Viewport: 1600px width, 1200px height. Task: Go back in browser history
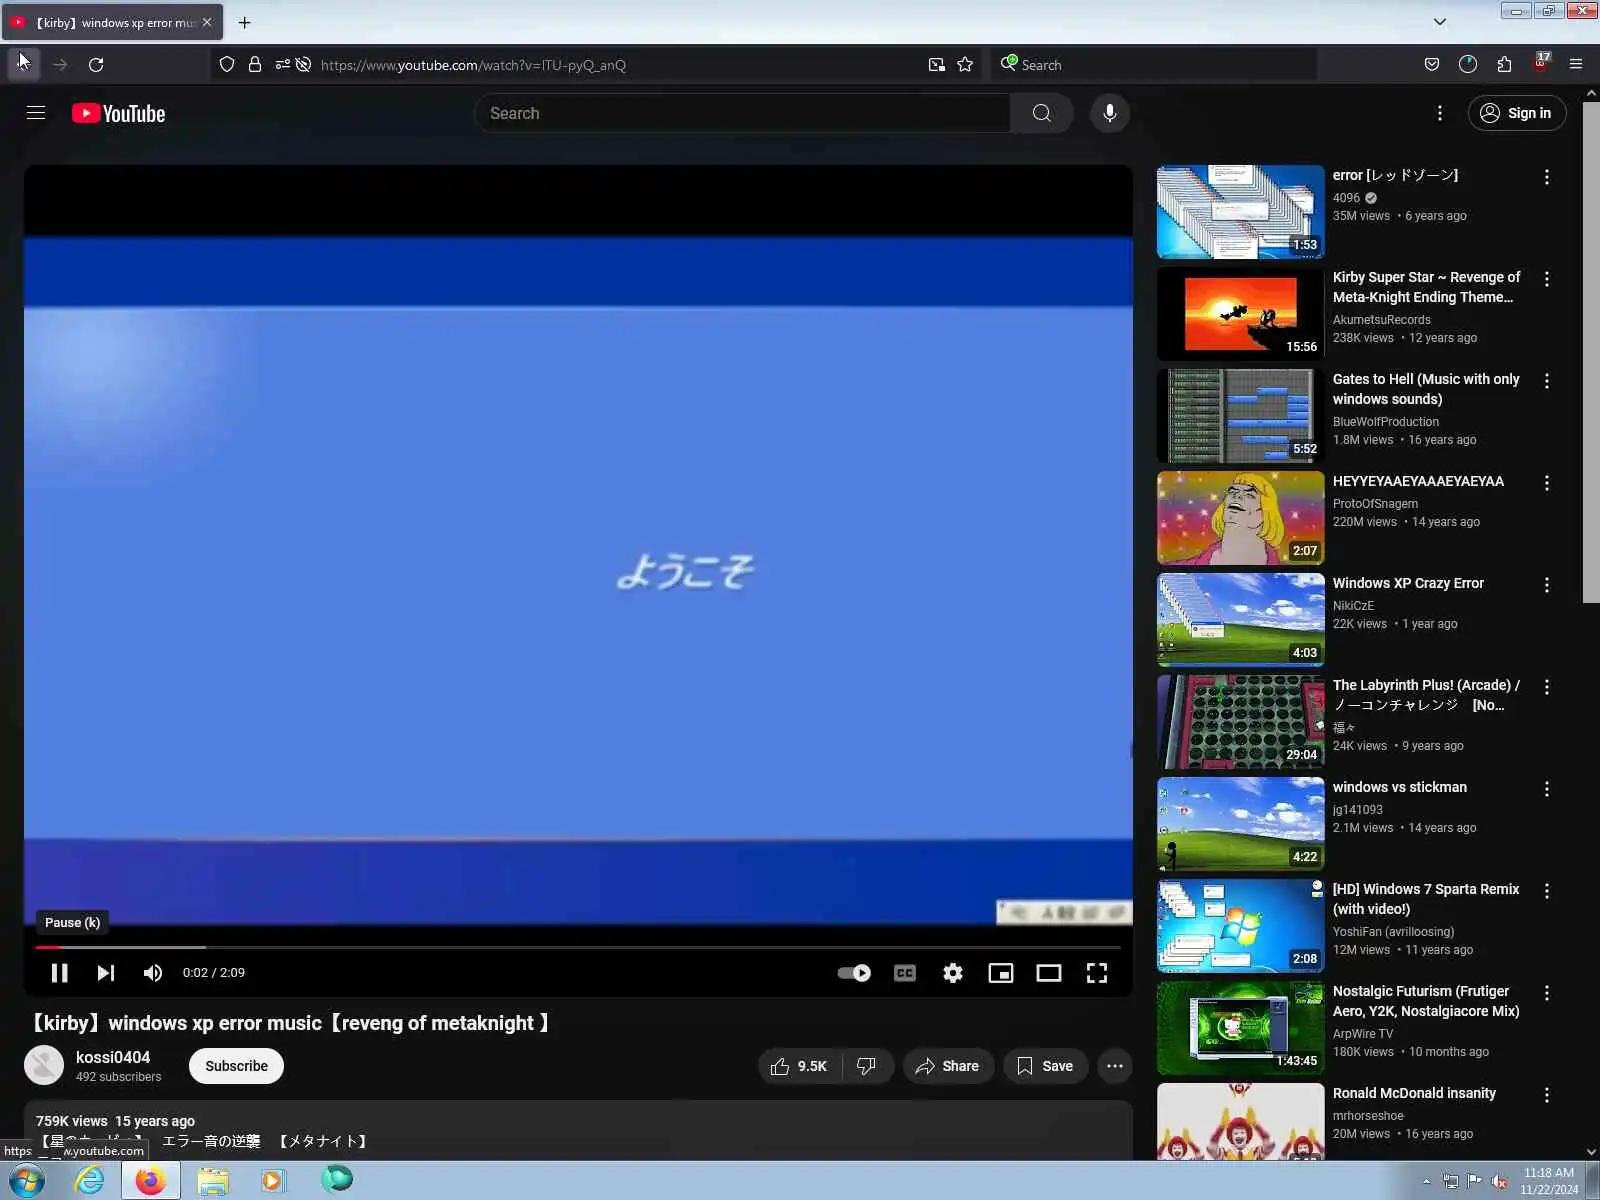pyautogui.click(x=24, y=65)
